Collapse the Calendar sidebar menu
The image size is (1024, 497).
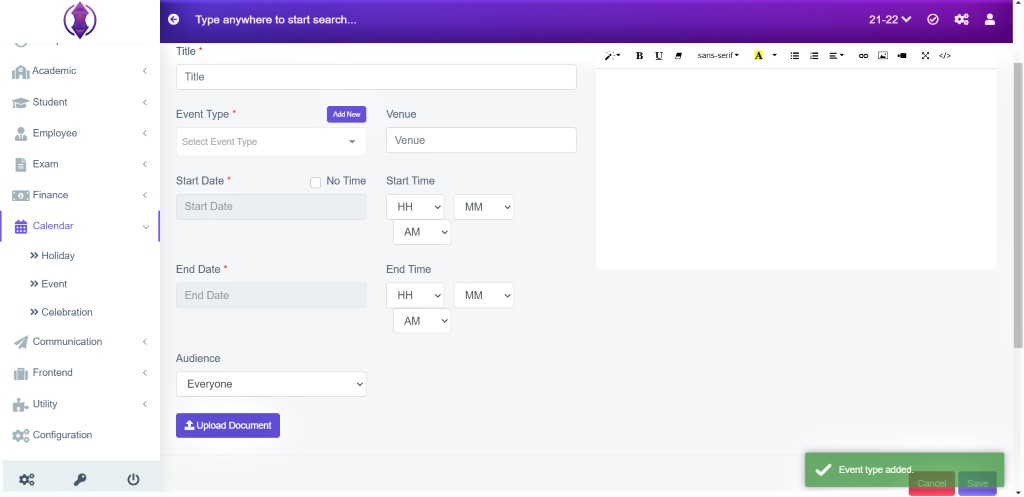tap(80, 226)
